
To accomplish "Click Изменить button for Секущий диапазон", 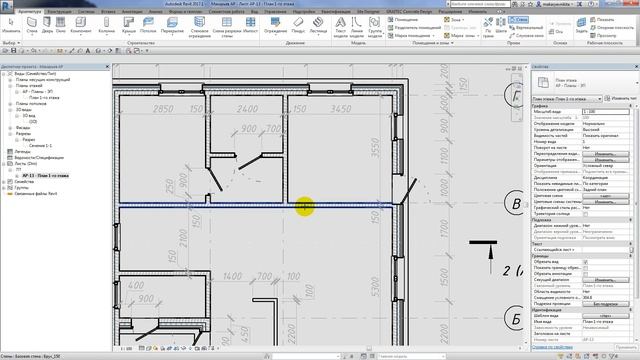I will coord(605,280).
